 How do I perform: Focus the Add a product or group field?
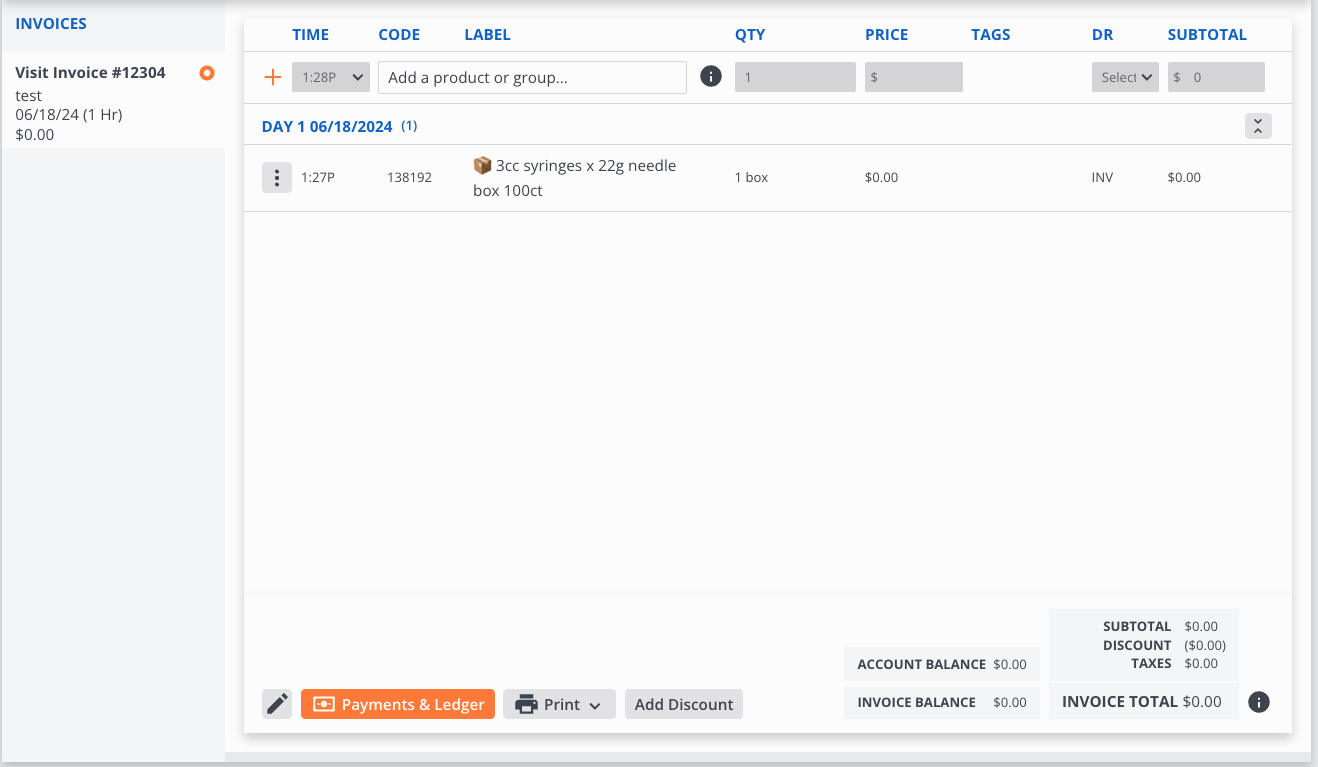tap(532, 77)
